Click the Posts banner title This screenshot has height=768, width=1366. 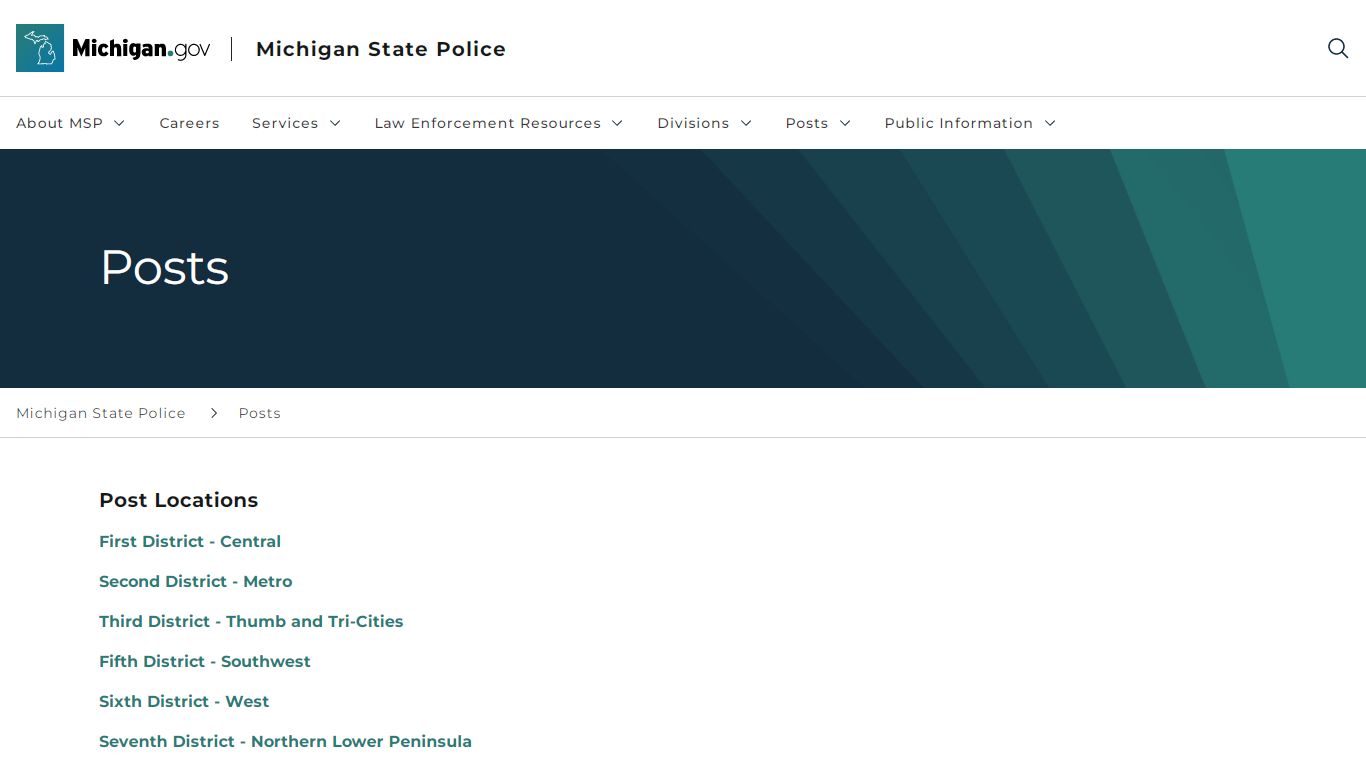pyautogui.click(x=165, y=268)
